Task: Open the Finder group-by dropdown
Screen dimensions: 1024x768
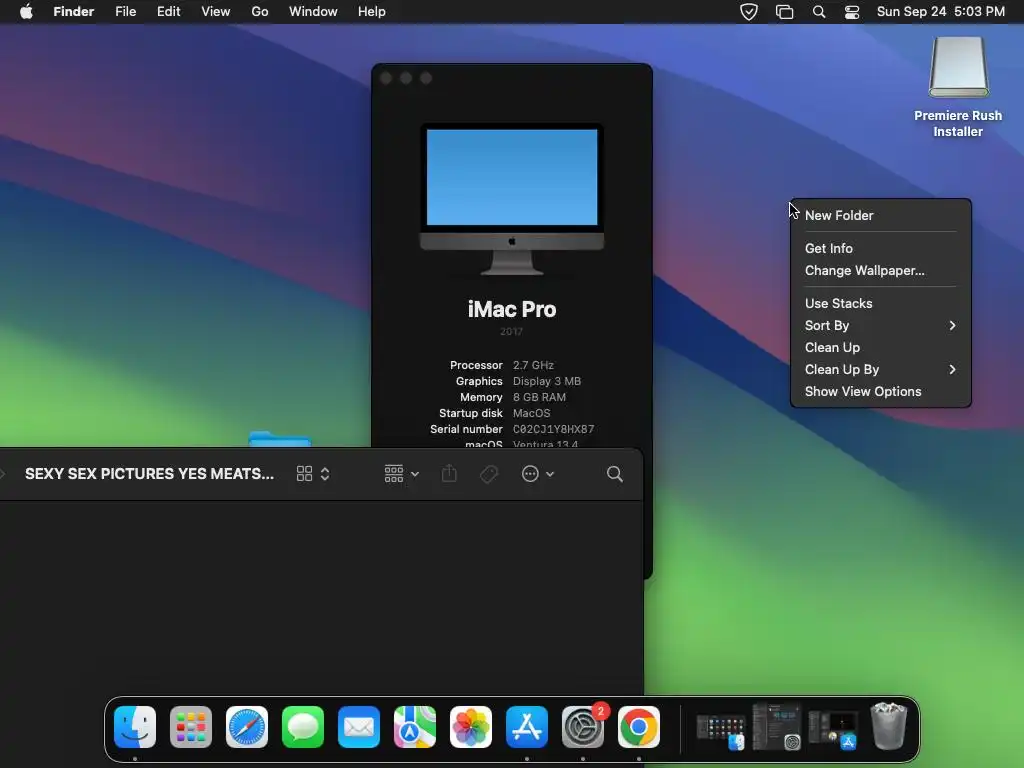Action: pos(401,474)
